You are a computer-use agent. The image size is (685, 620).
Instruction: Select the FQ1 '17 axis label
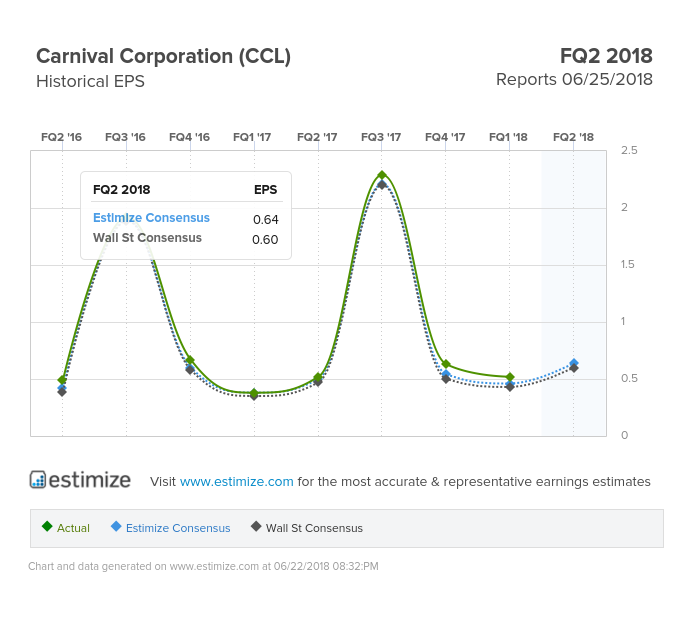pos(252,137)
